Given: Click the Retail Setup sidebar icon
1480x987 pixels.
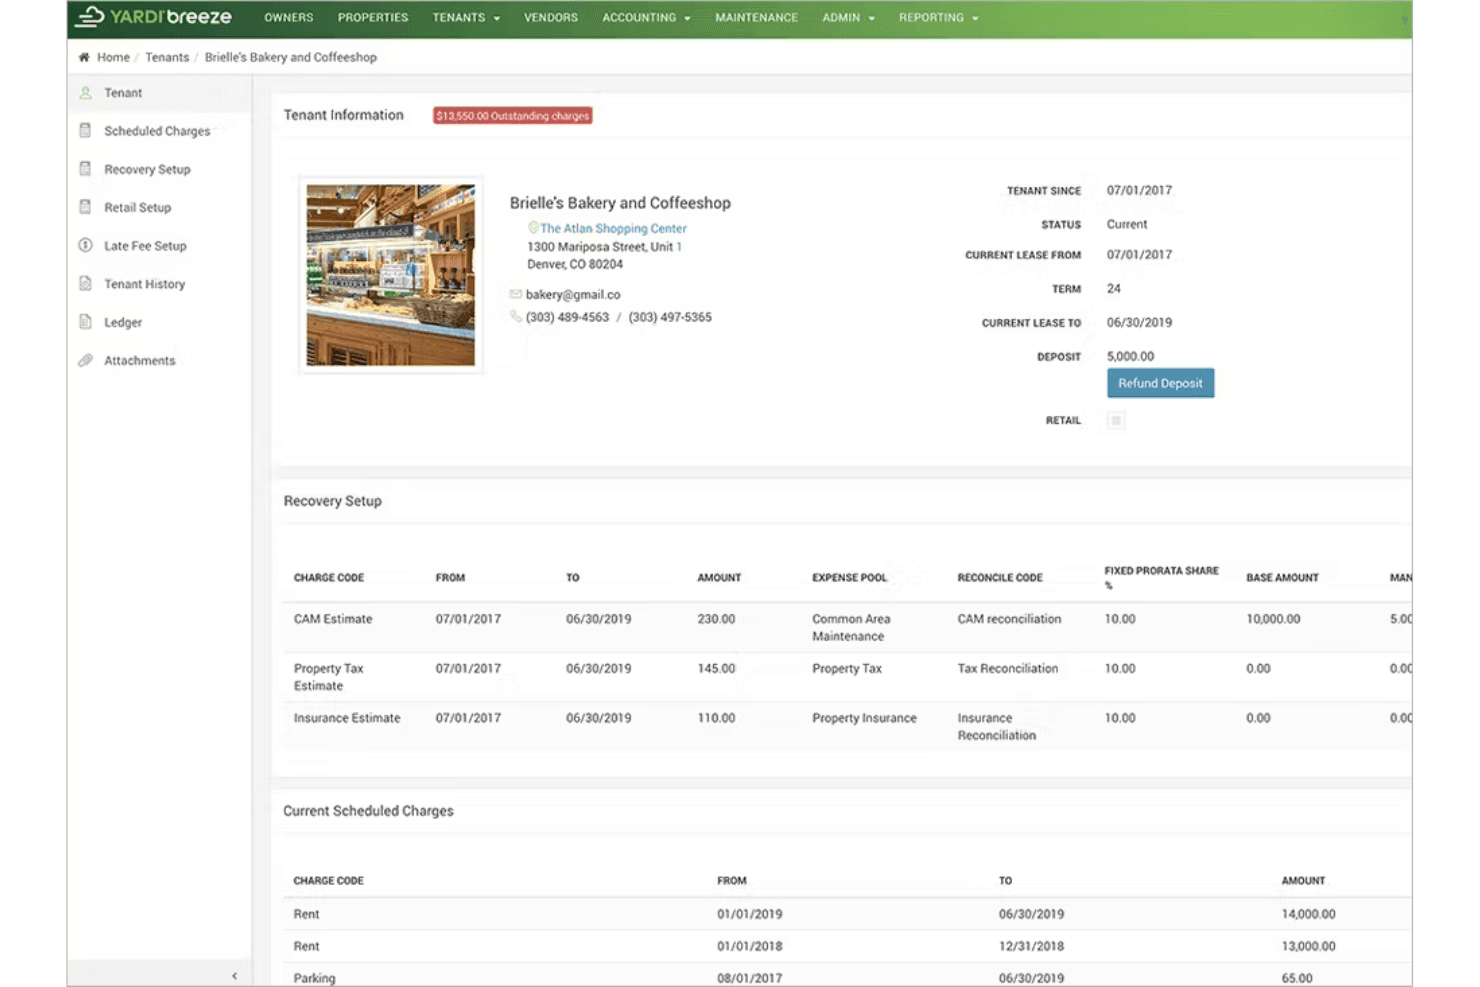Looking at the screenshot, I should tap(85, 207).
